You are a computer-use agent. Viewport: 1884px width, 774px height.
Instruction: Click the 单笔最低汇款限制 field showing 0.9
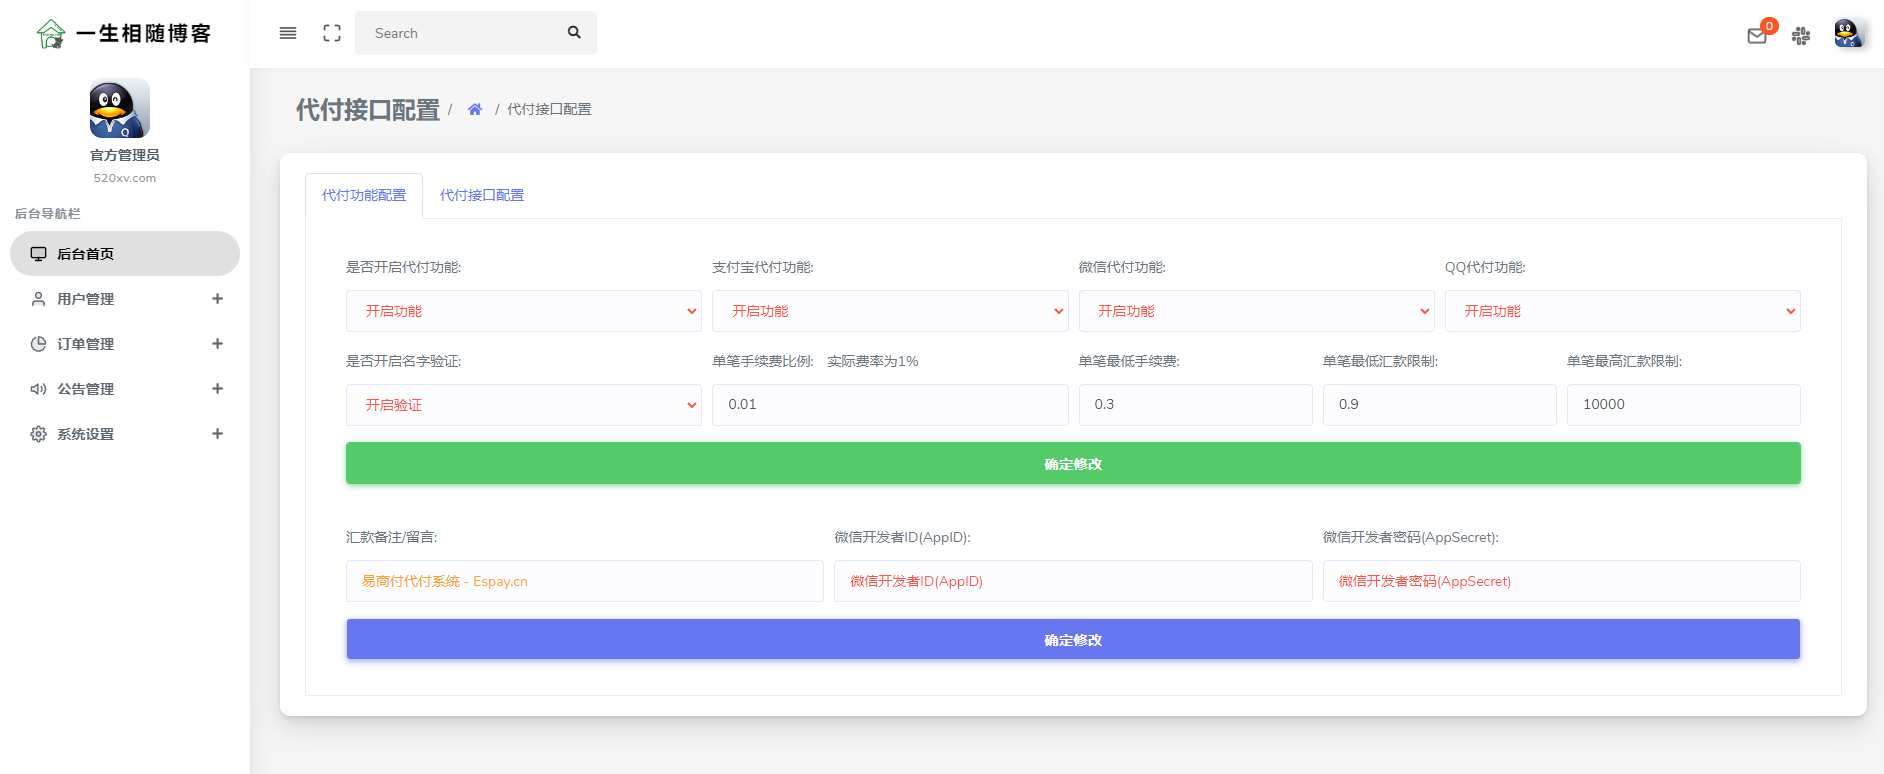[1439, 405]
